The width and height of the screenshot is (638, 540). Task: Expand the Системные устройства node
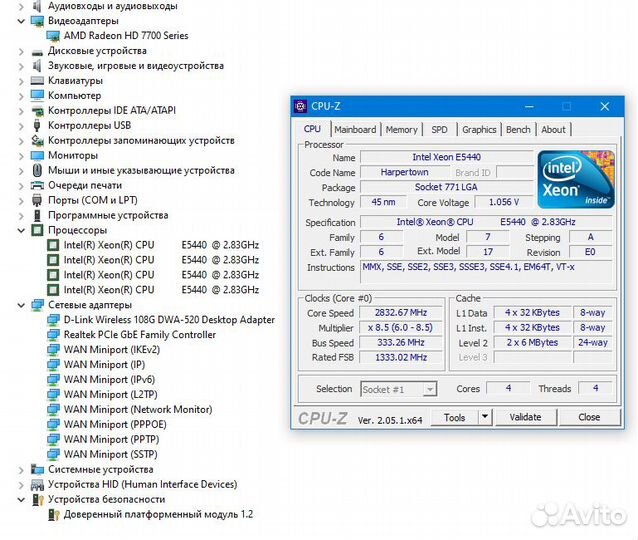click(21, 470)
